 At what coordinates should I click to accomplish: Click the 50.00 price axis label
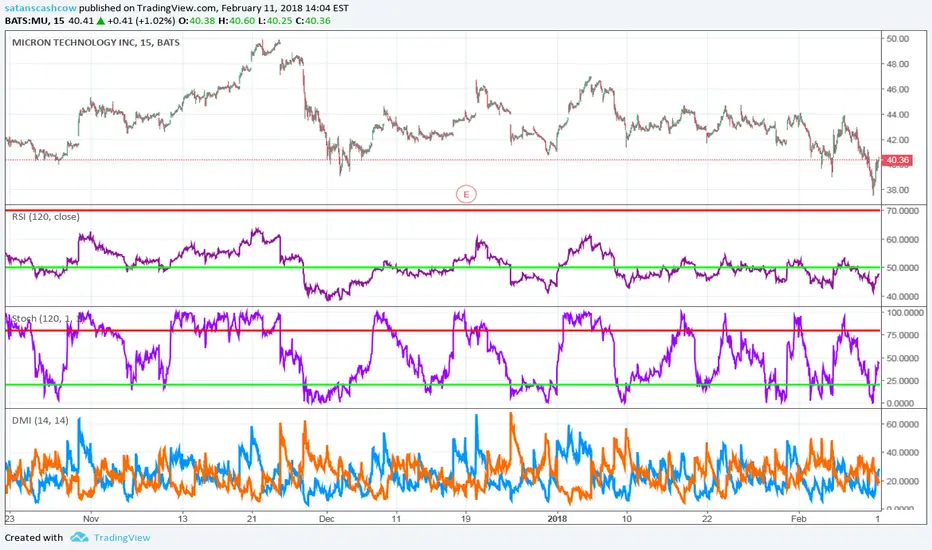[x=898, y=39]
